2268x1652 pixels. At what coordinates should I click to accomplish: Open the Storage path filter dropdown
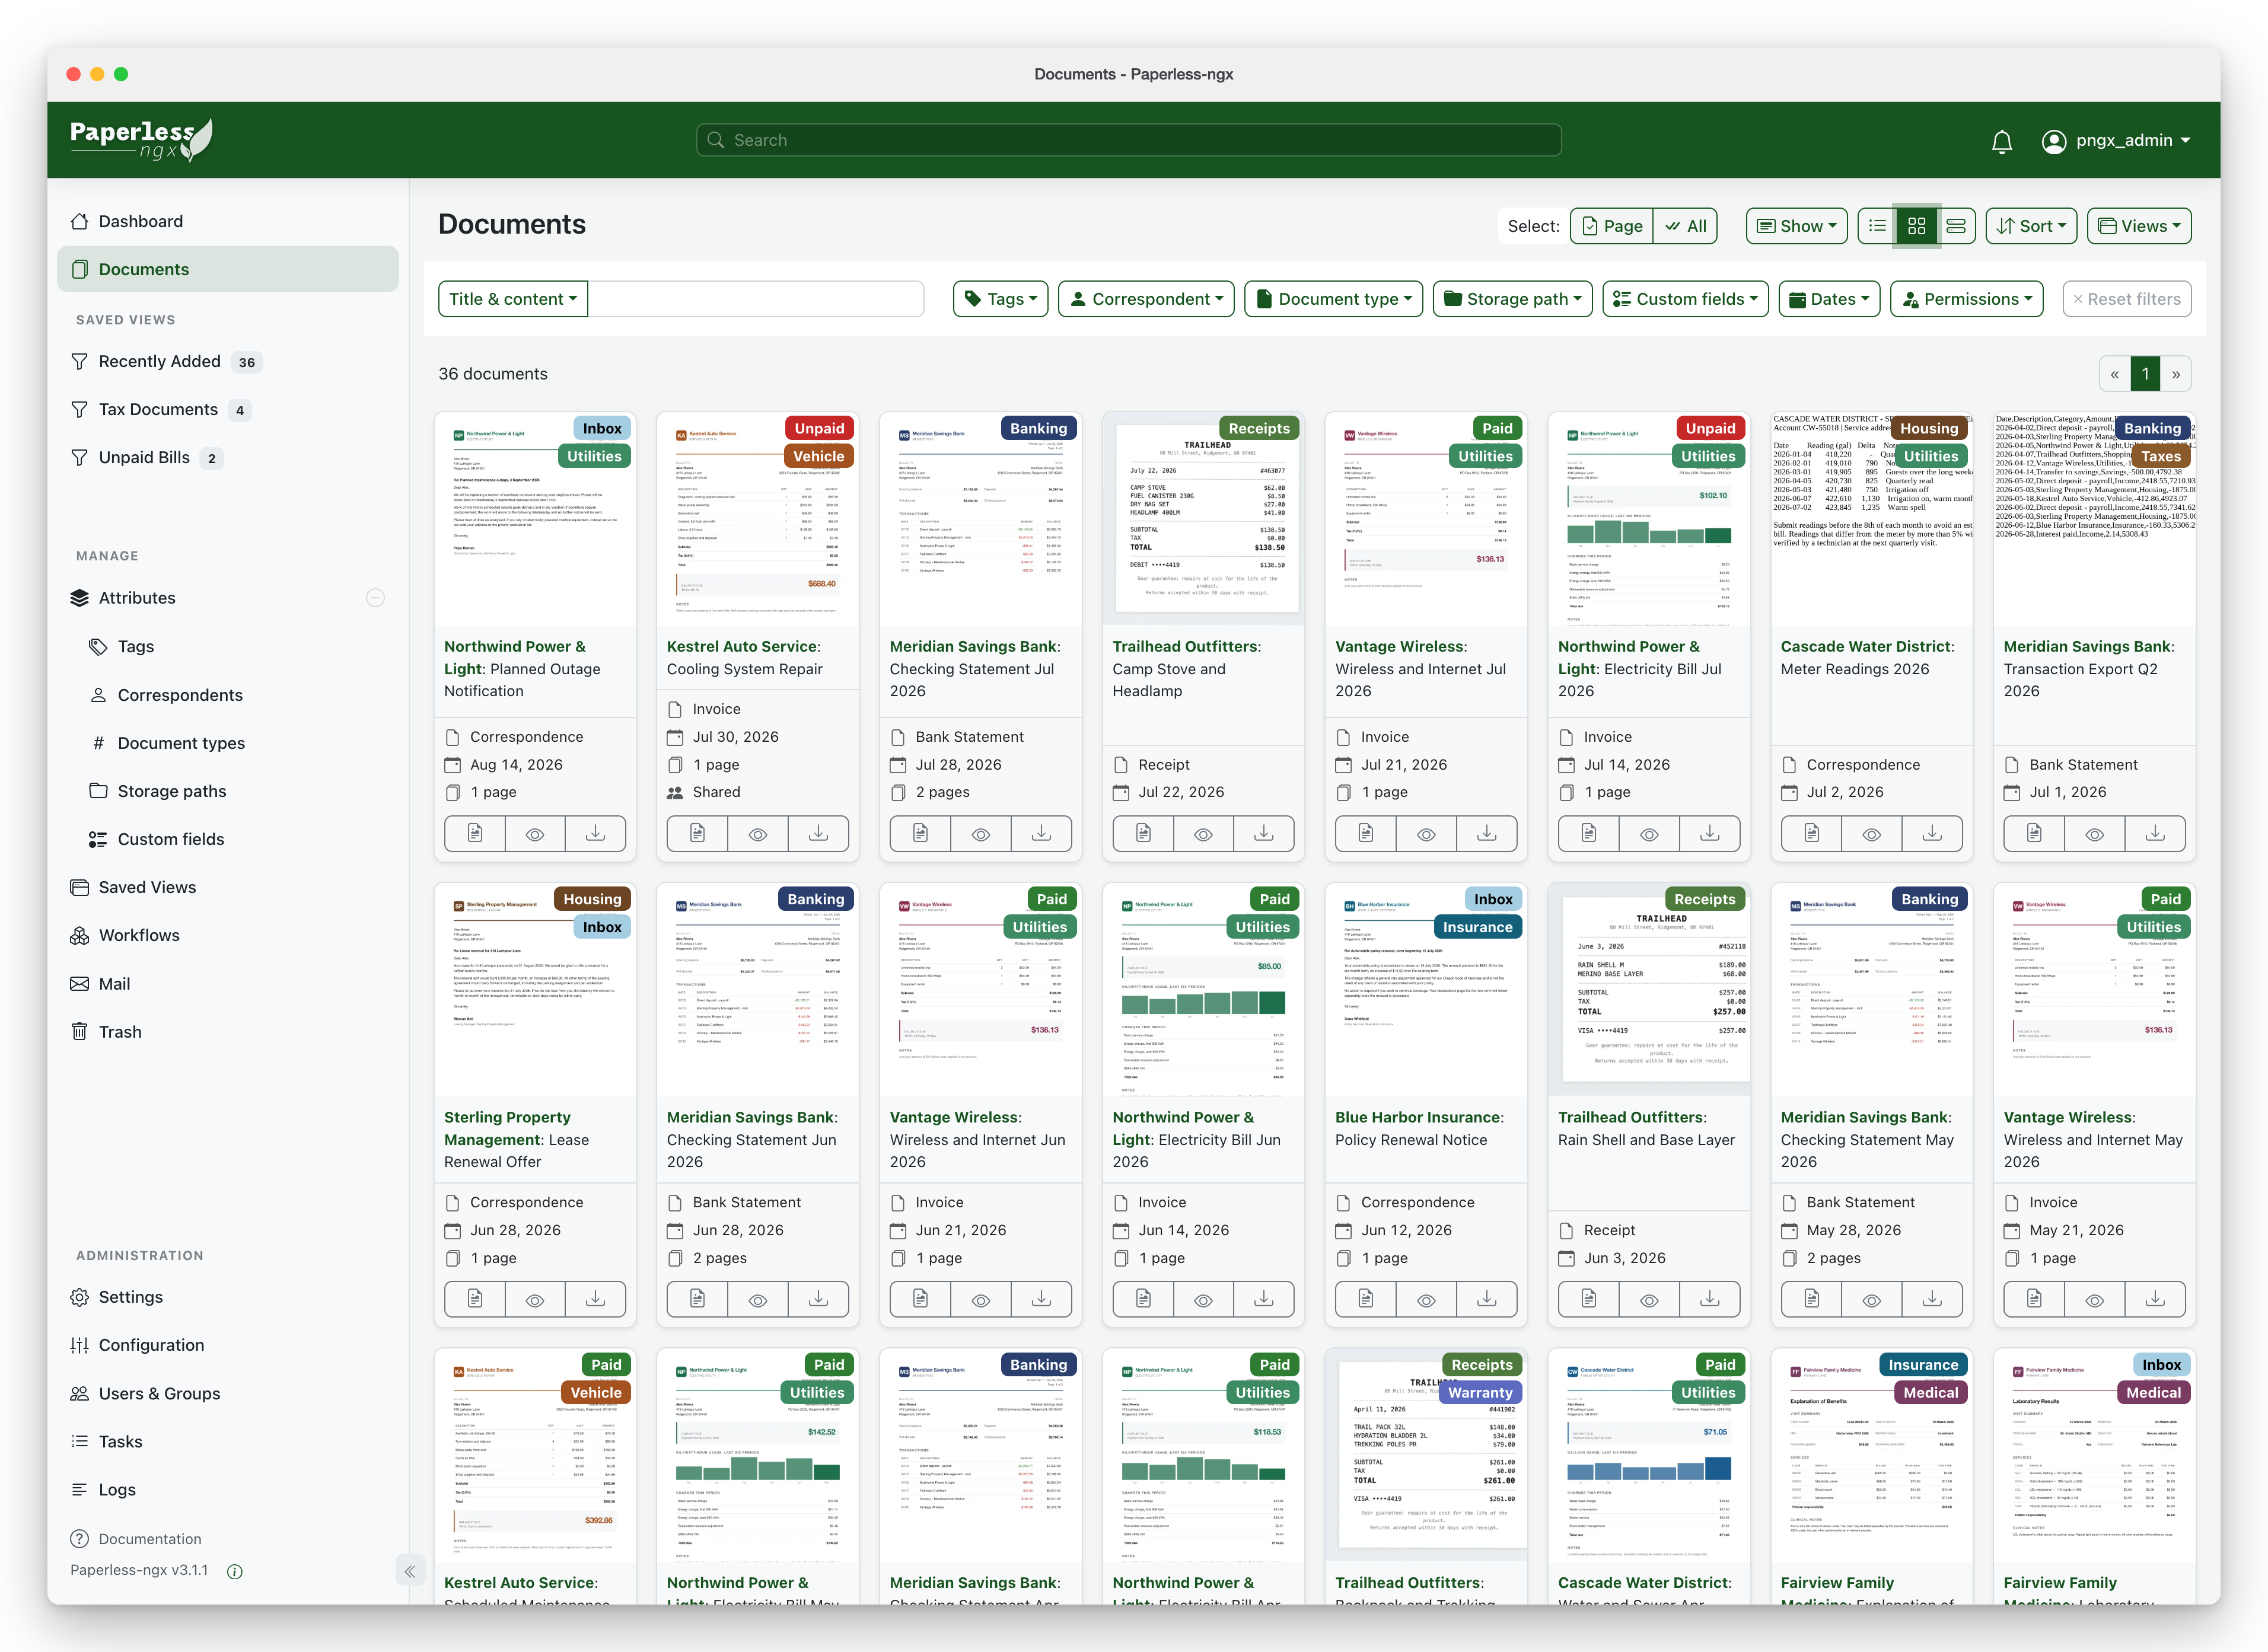(1512, 299)
